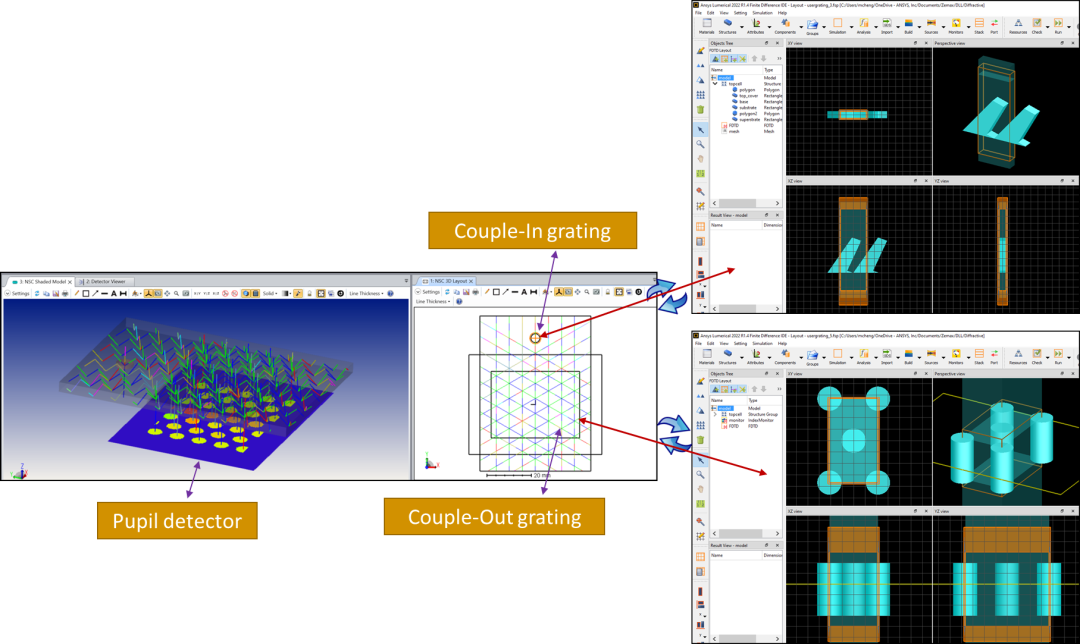The height and width of the screenshot is (644, 1080).
Task: Open Setting menu in bottom Lumerical window
Action: tap(741, 343)
